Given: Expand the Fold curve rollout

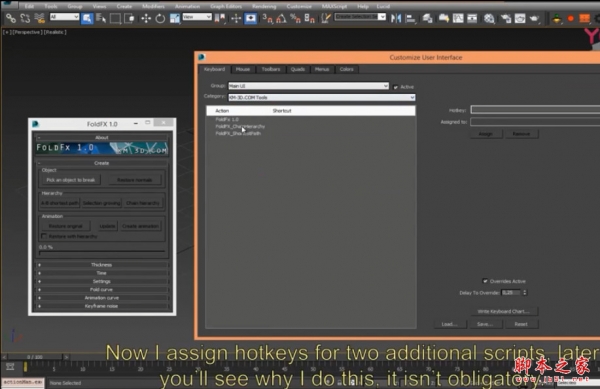Looking at the screenshot, I should [102, 290].
